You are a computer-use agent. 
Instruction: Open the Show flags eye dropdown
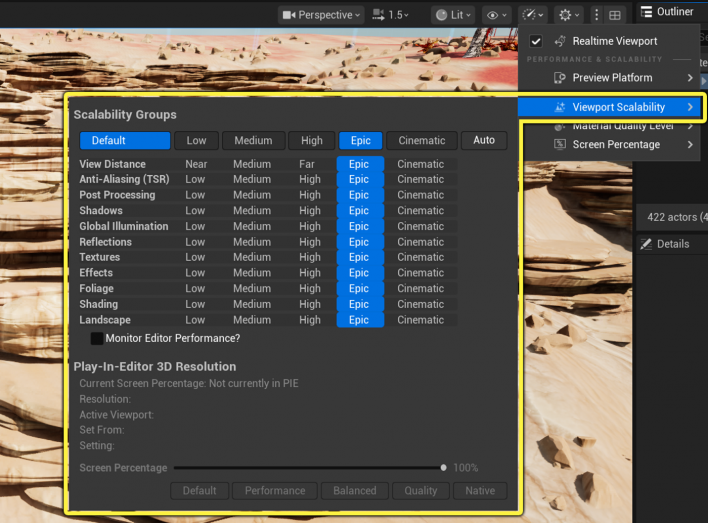496,15
